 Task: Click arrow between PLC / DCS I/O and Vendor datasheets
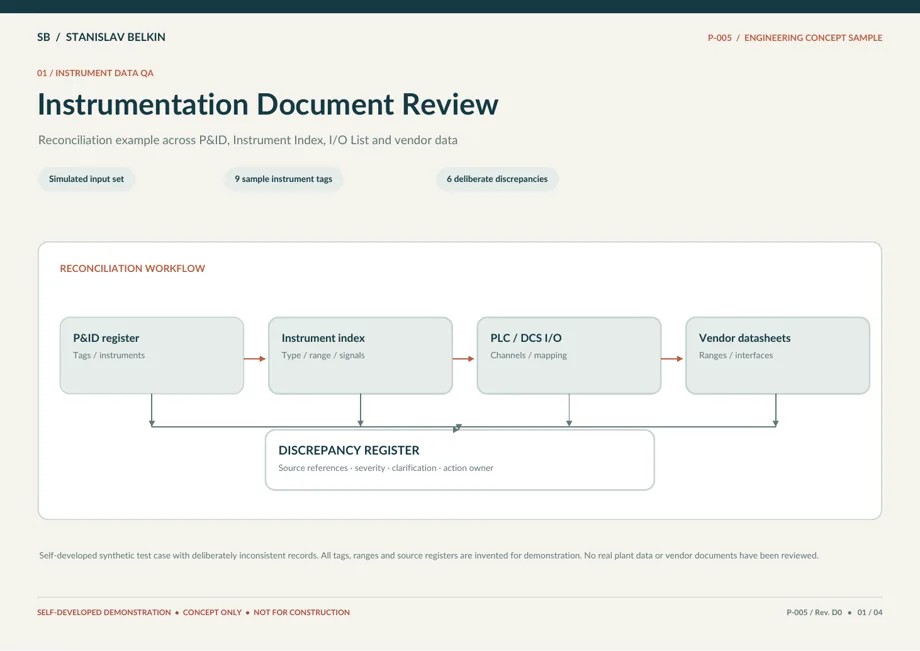click(672, 358)
